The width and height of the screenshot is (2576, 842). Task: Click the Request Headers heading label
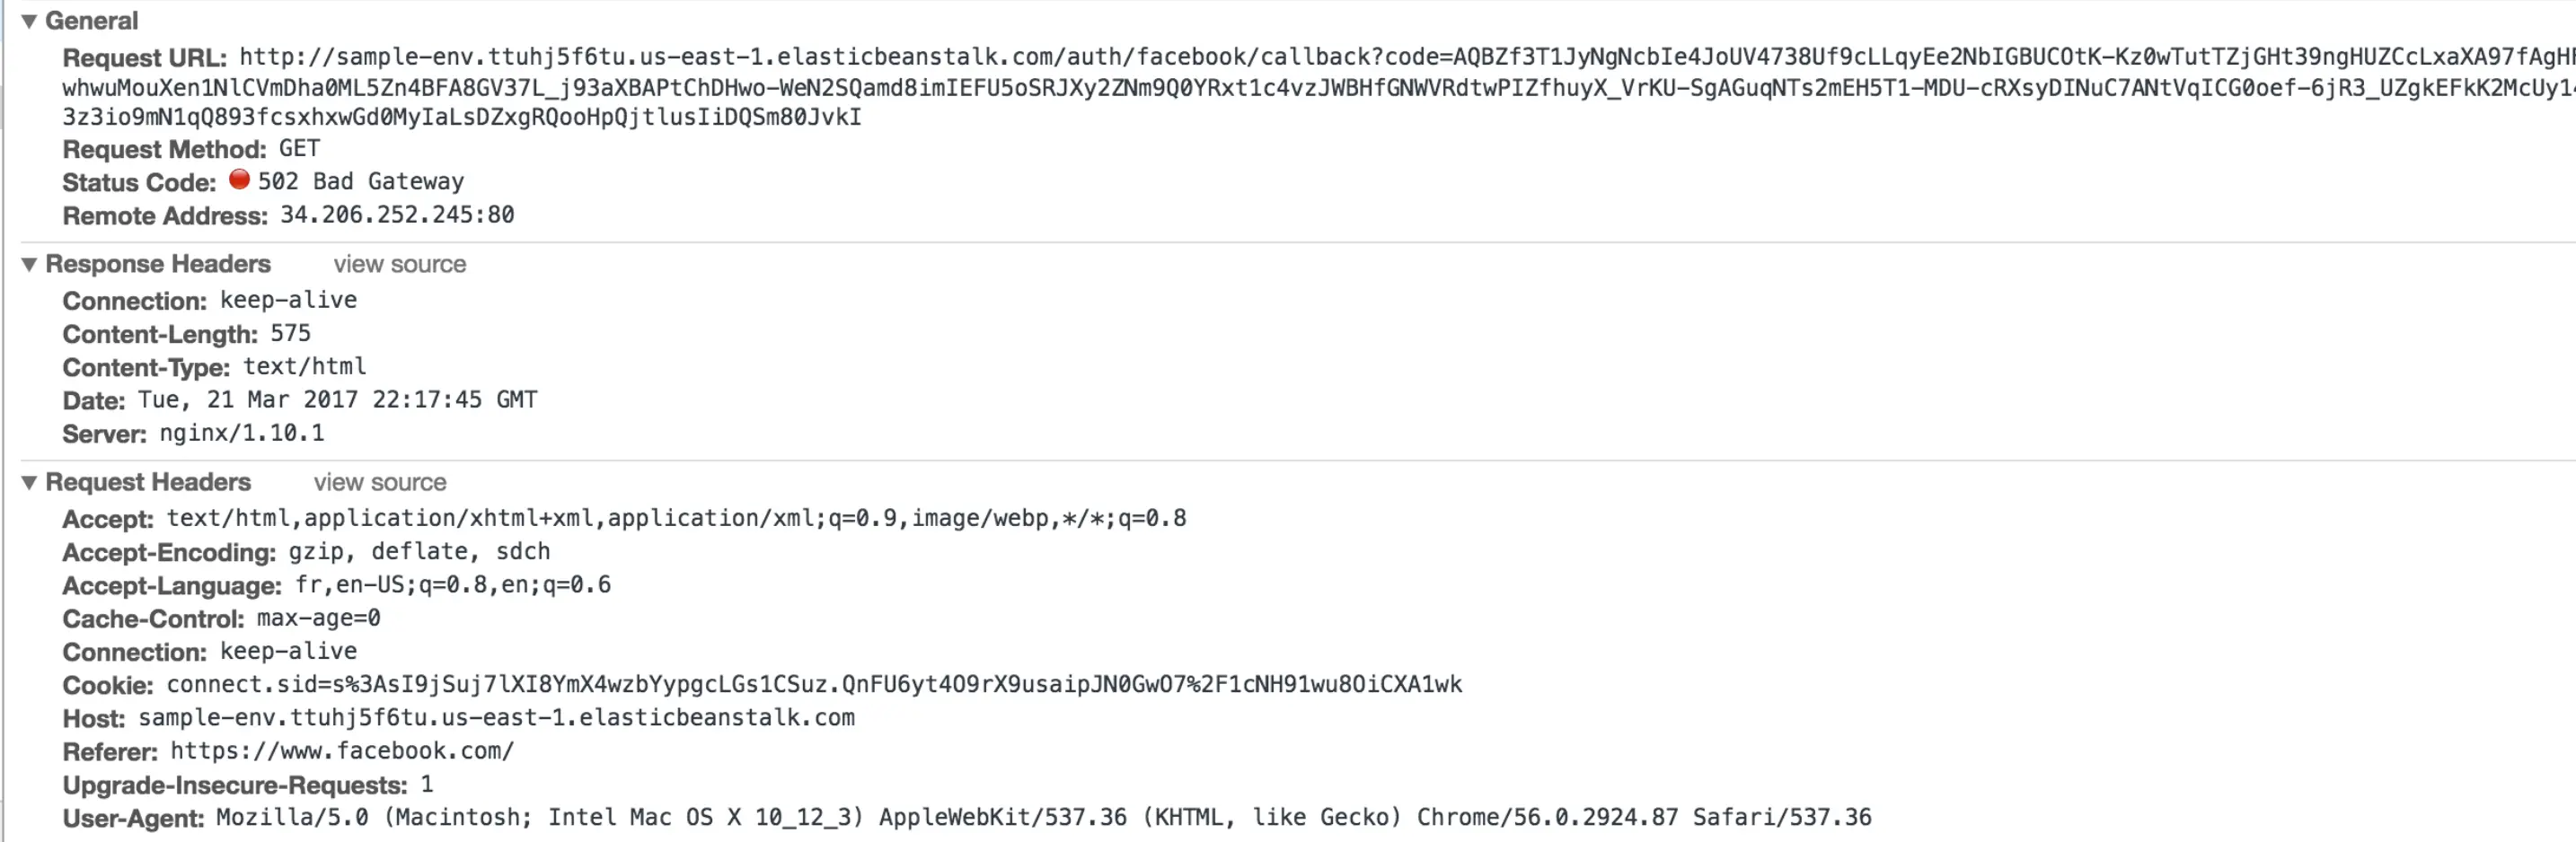(x=148, y=482)
